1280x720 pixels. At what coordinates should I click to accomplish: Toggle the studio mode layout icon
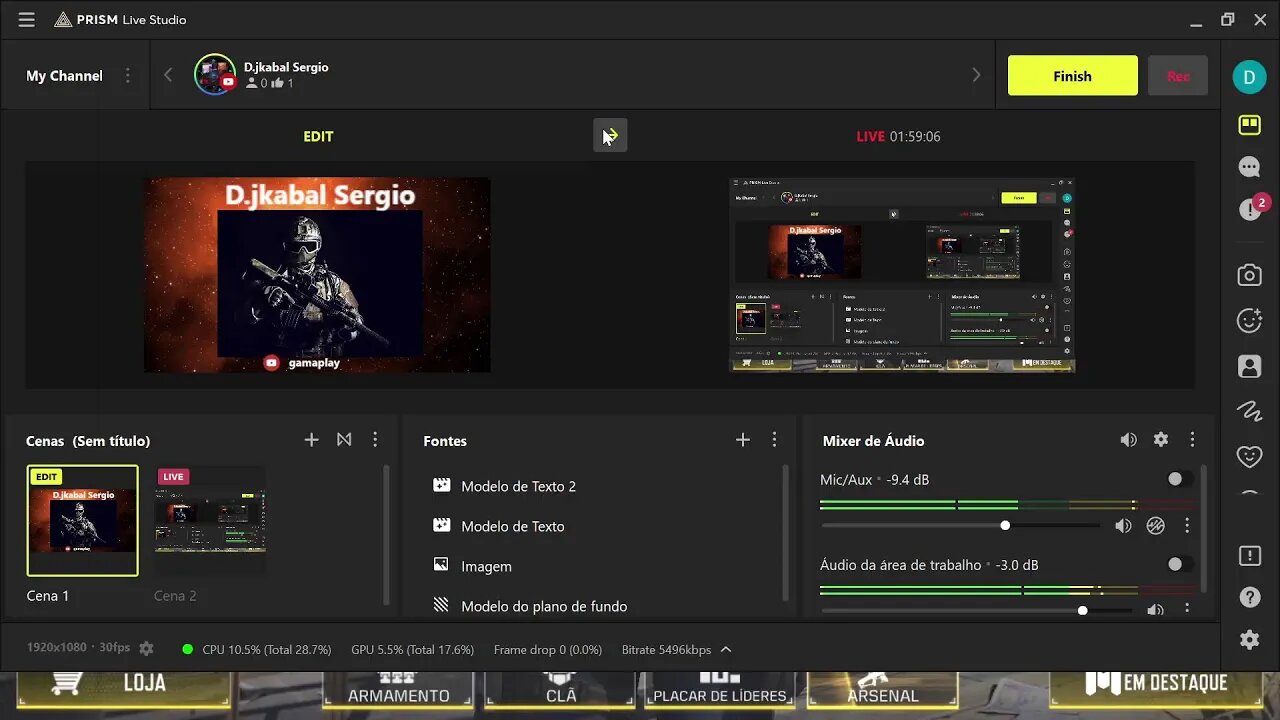click(1249, 125)
